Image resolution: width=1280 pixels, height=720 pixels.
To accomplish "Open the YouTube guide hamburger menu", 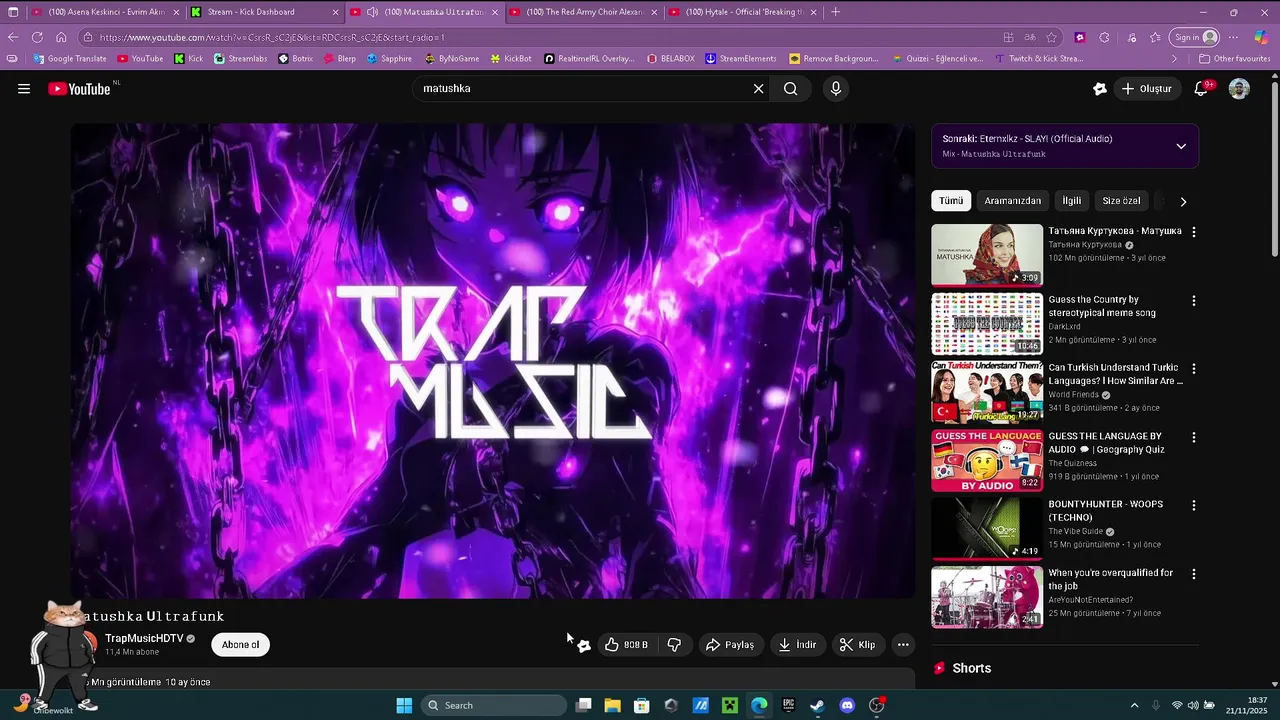I will coord(24,89).
